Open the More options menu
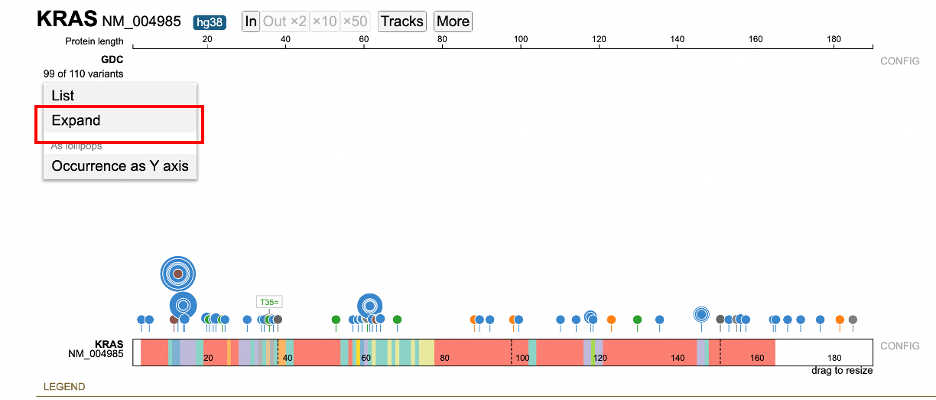The image size is (936, 400). pyautogui.click(x=452, y=21)
